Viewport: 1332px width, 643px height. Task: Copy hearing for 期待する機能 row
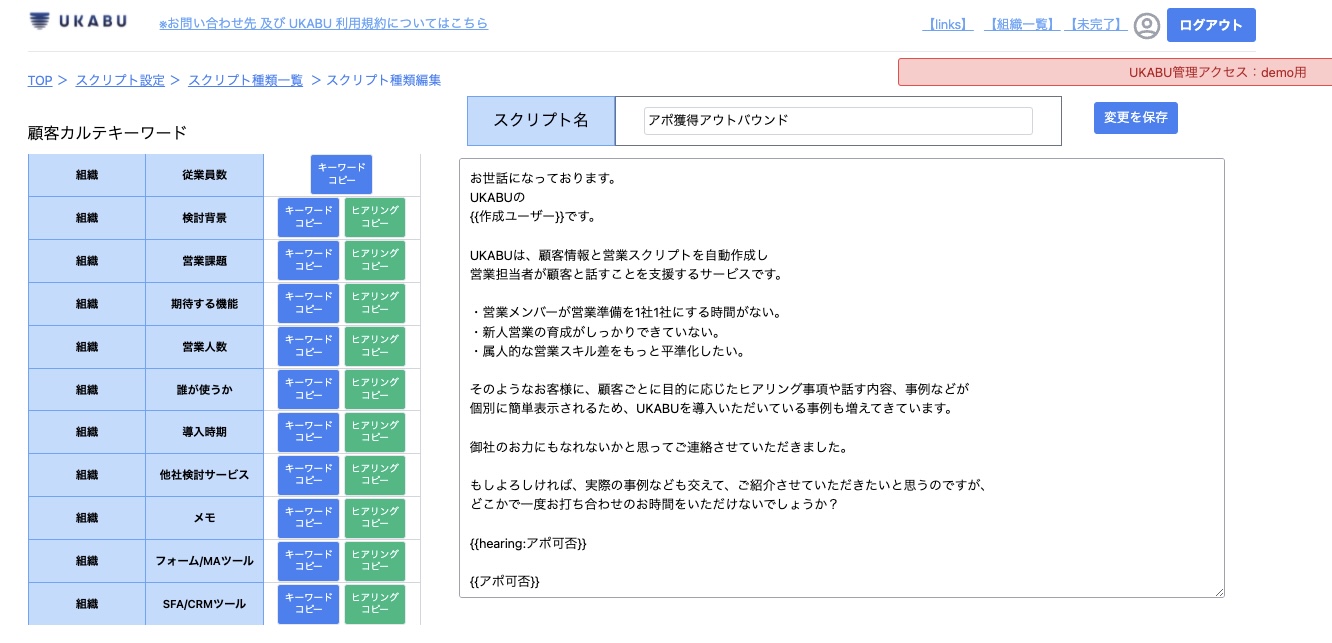click(375, 304)
